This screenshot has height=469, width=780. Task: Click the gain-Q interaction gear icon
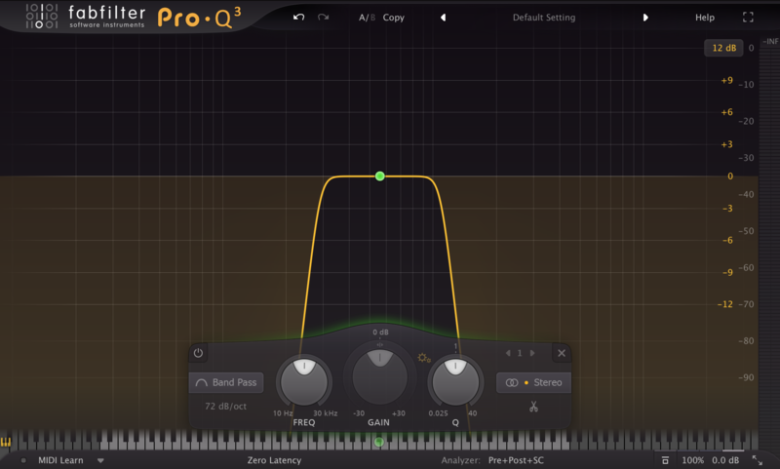point(424,358)
